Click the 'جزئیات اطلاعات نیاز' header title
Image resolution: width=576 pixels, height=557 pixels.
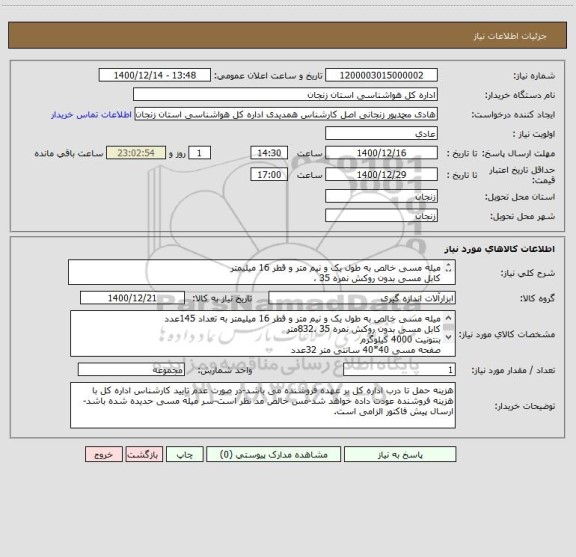pyautogui.click(x=510, y=36)
